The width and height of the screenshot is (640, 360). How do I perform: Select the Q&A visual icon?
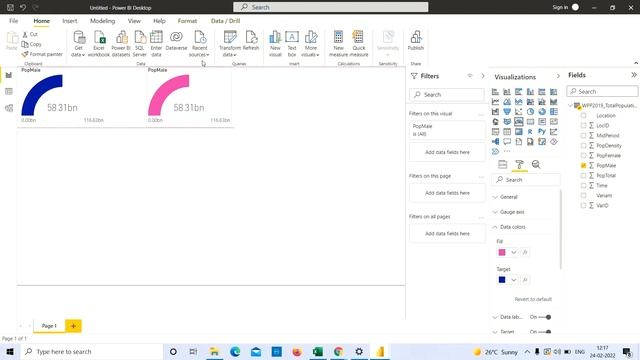pos(507,142)
